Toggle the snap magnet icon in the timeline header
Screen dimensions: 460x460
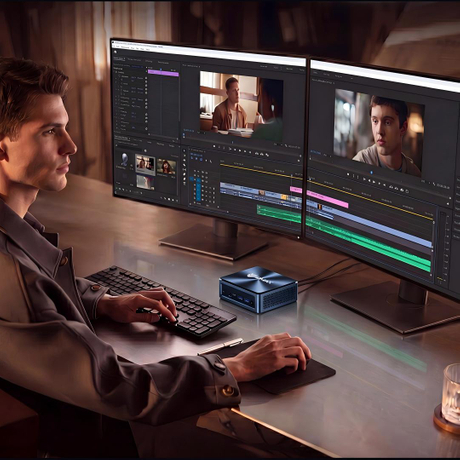tap(197, 159)
